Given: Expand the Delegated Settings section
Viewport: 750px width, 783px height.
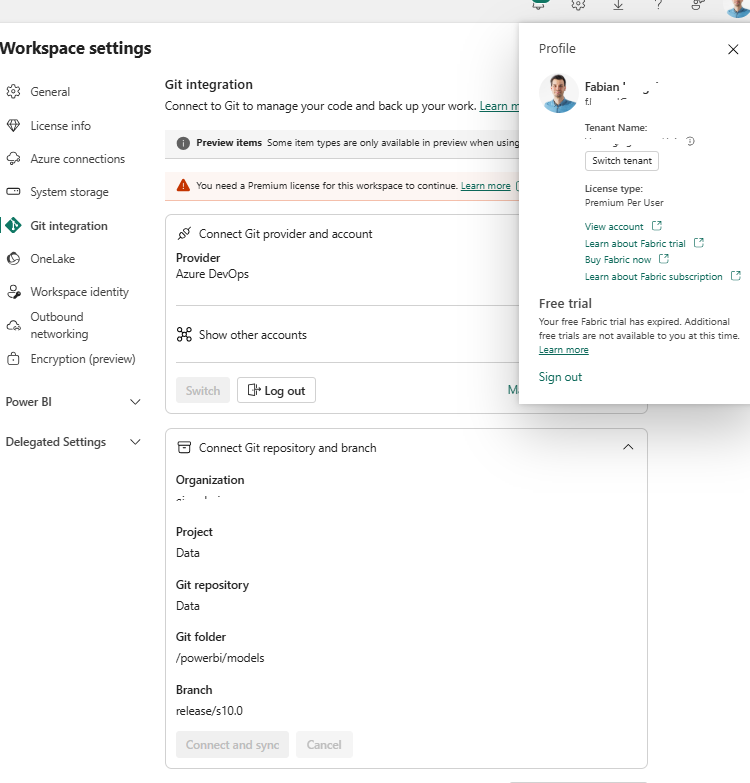Looking at the screenshot, I should (x=73, y=442).
